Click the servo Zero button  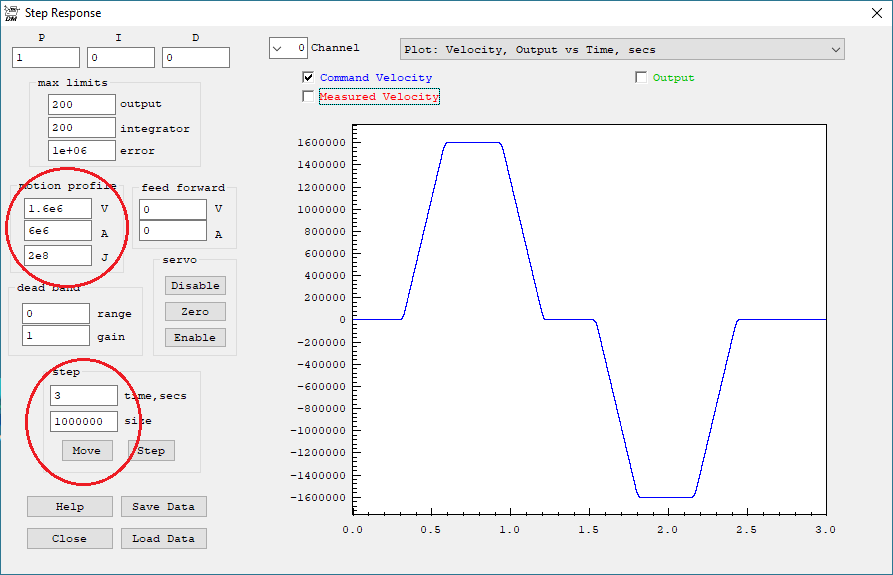click(x=195, y=311)
